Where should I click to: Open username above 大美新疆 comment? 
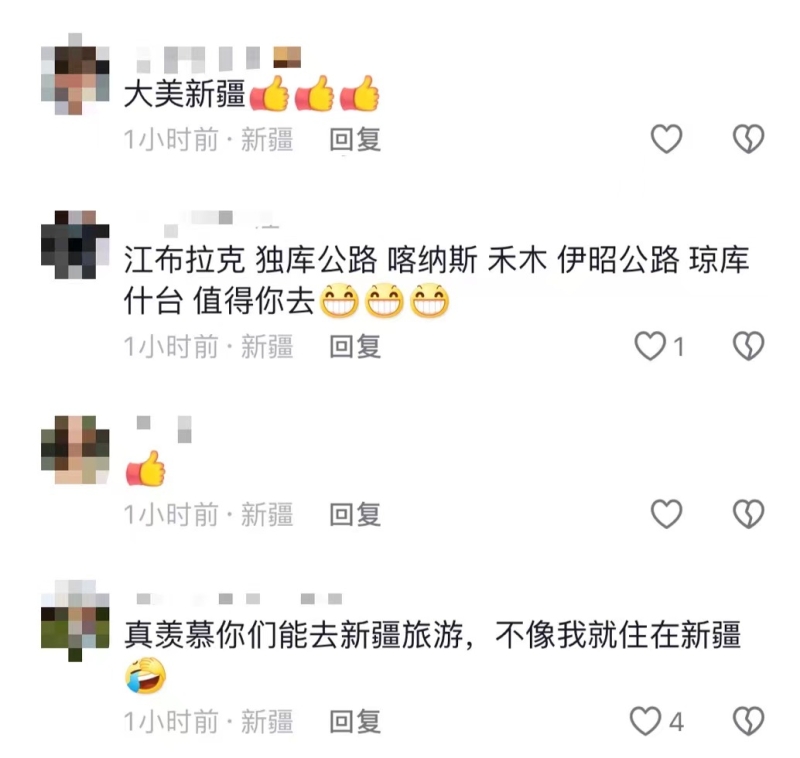[x=218, y=59]
